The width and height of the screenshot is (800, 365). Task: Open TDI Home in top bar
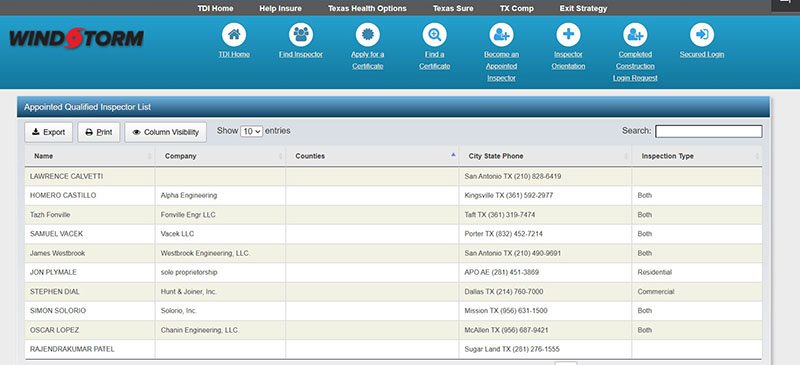click(x=215, y=8)
